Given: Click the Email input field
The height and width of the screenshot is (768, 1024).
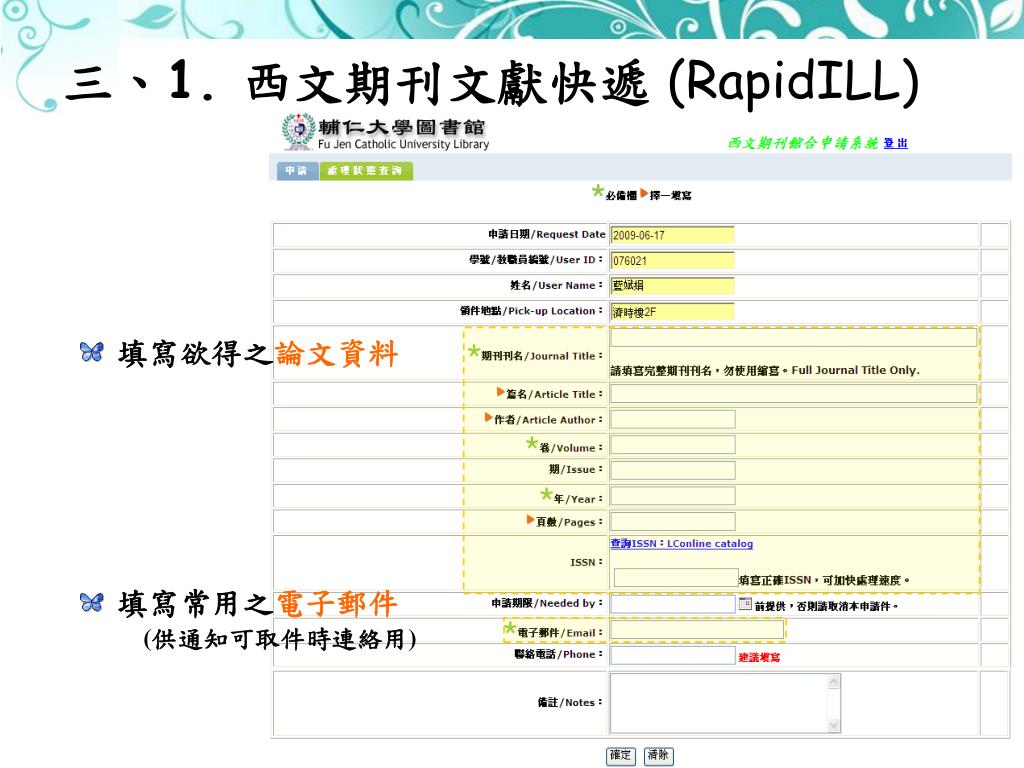Looking at the screenshot, I should click(x=697, y=630).
